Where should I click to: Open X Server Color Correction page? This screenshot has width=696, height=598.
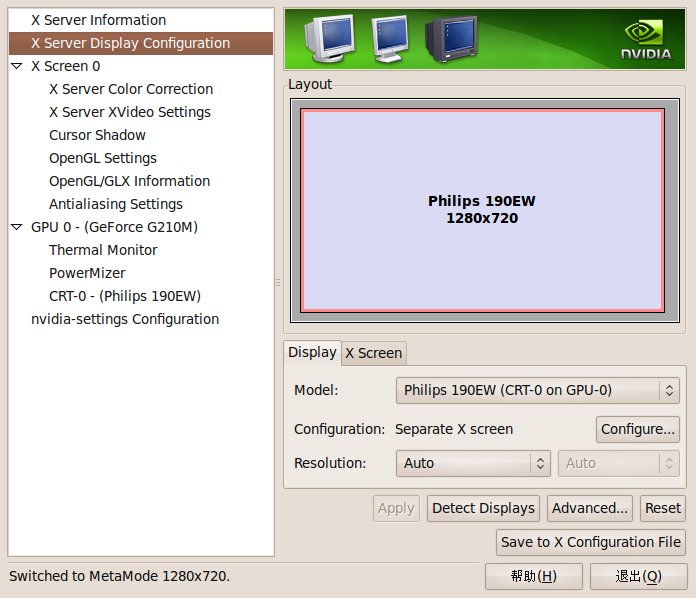pos(131,89)
